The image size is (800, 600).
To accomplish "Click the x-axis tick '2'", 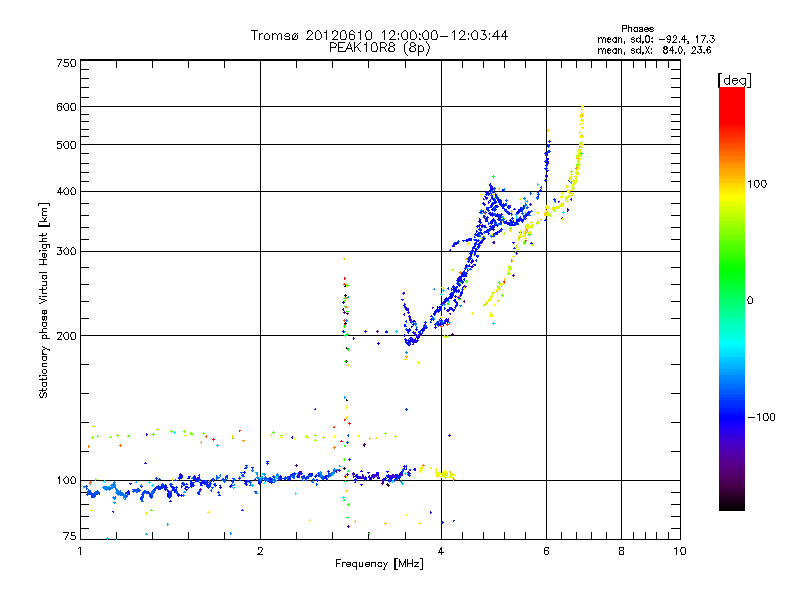I will 260,551.
